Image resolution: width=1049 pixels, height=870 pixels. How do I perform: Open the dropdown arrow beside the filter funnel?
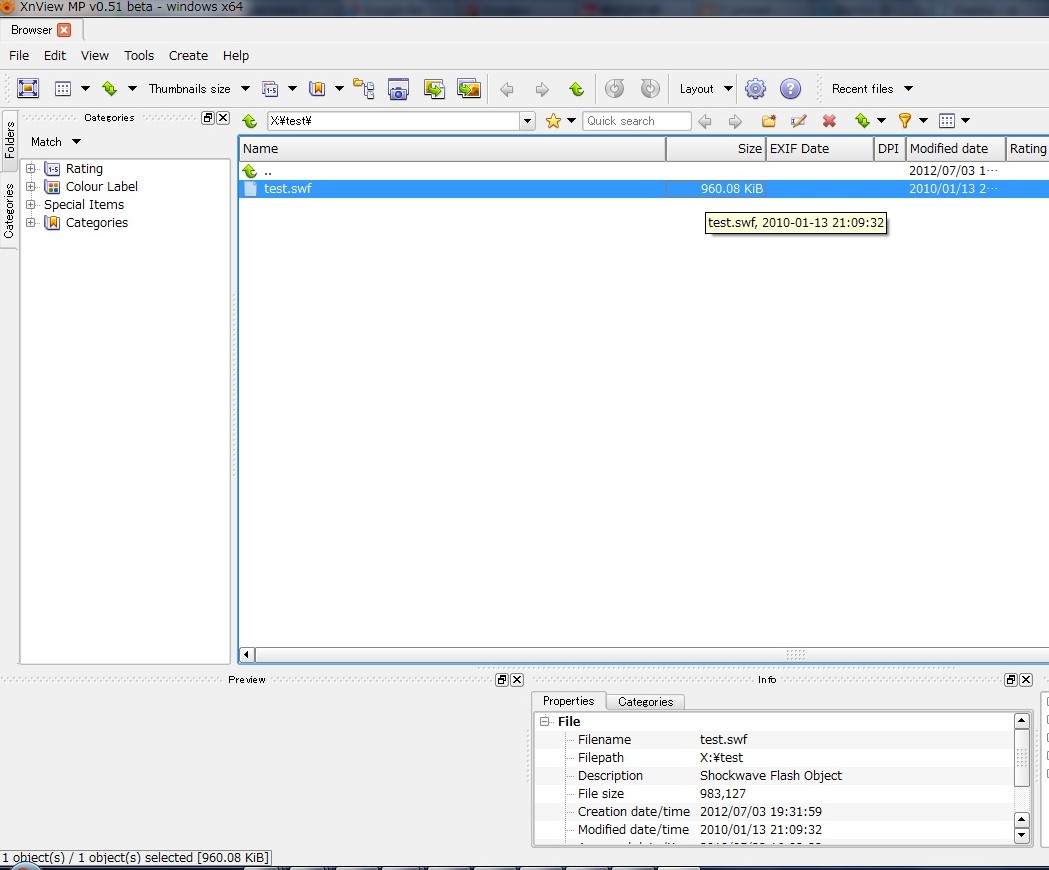pos(923,121)
